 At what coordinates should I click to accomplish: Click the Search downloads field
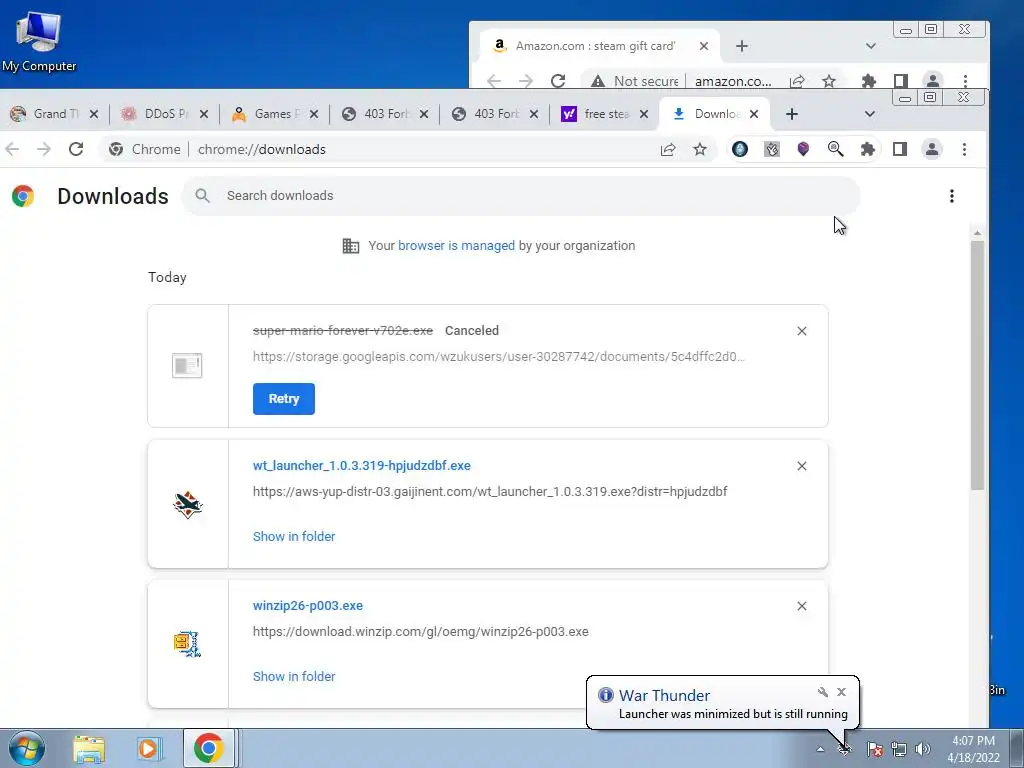click(x=520, y=196)
